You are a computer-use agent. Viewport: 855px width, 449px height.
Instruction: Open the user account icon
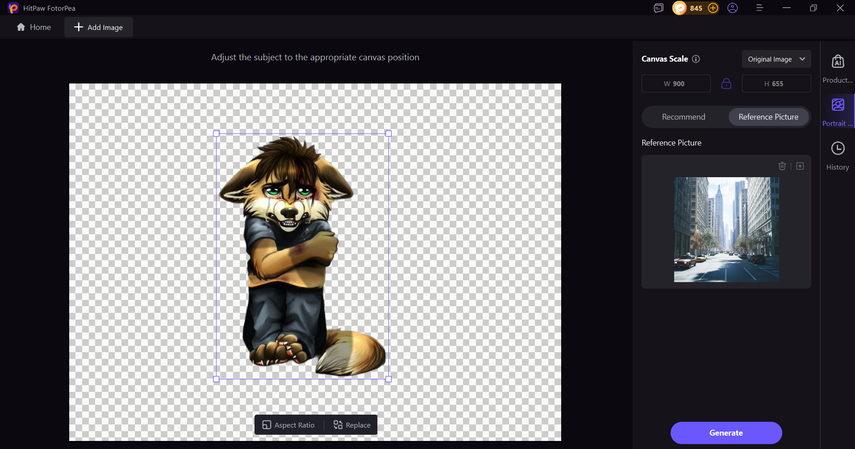(x=732, y=8)
